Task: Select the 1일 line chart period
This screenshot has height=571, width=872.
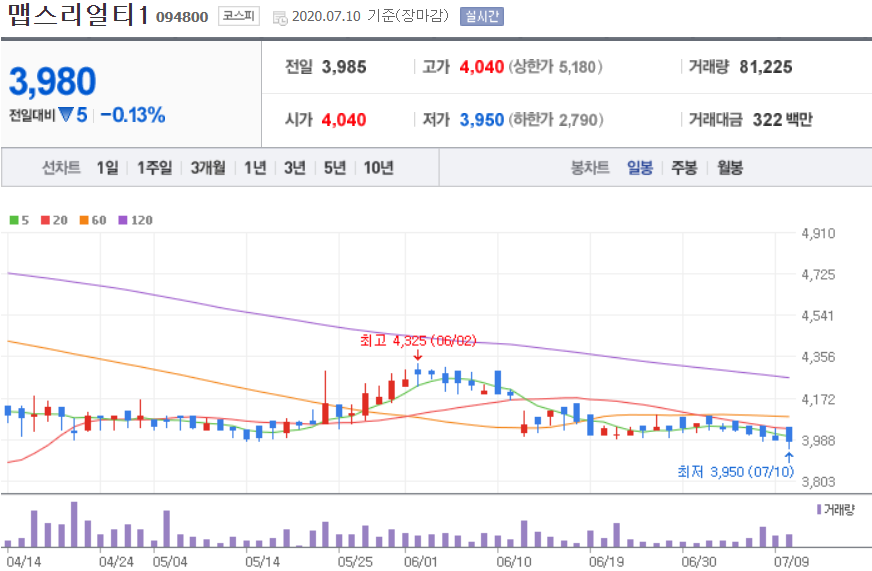Action: pyautogui.click(x=107, y=167)
